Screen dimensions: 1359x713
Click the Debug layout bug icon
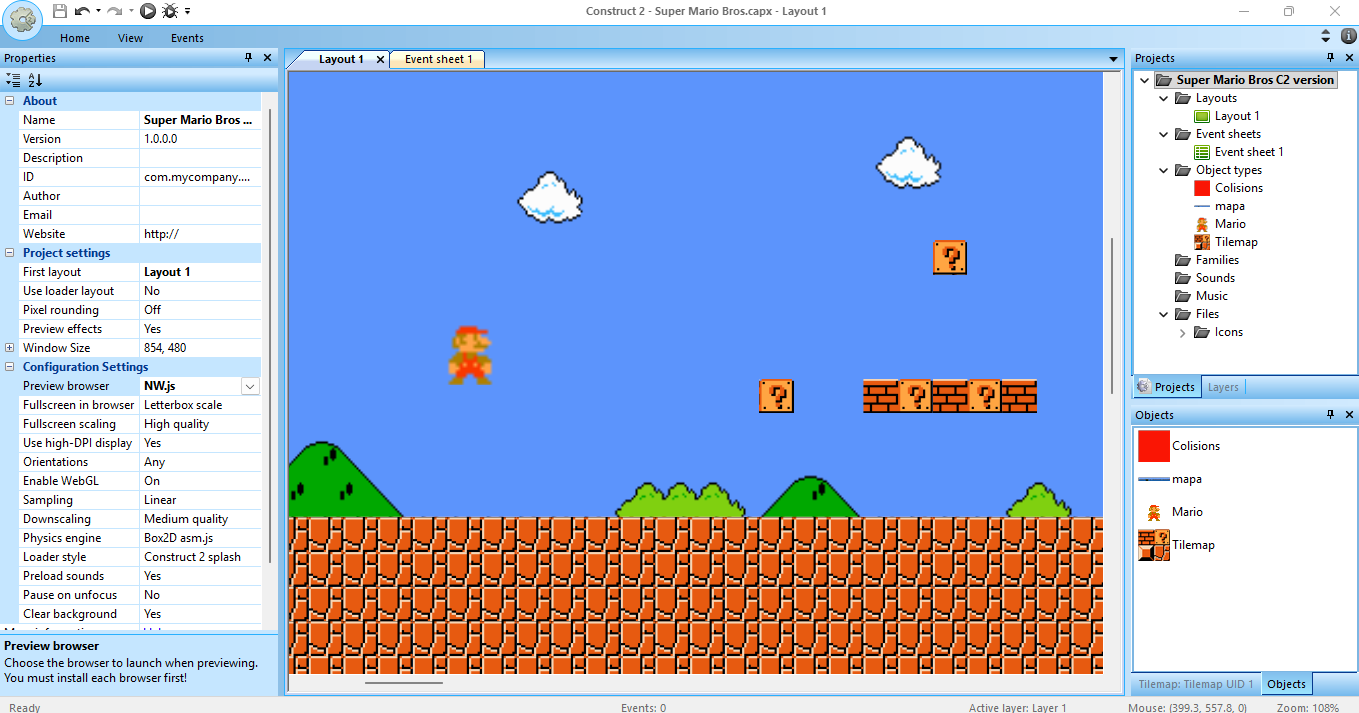tap(170, 11)
